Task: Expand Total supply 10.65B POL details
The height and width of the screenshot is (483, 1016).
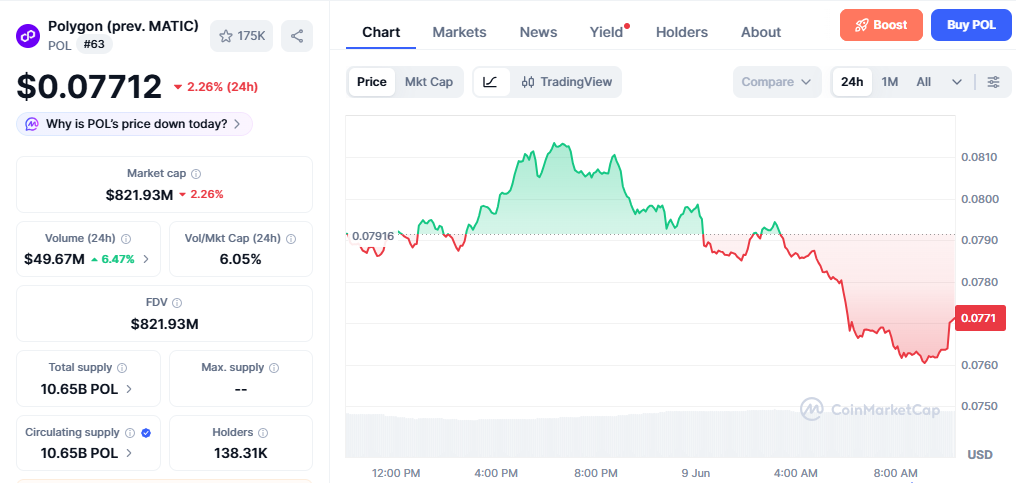Action: click(129, 389)
